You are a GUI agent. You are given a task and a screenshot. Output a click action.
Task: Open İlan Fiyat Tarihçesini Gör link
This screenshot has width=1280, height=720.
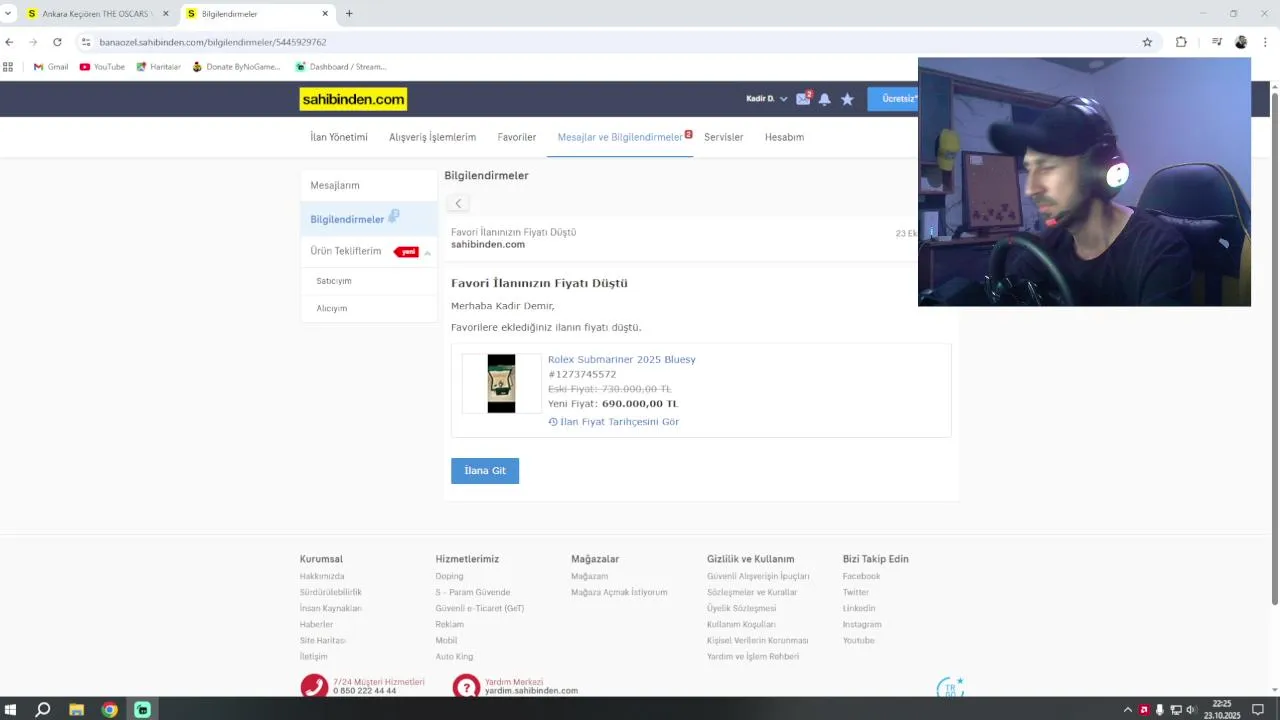click(613, 422)
